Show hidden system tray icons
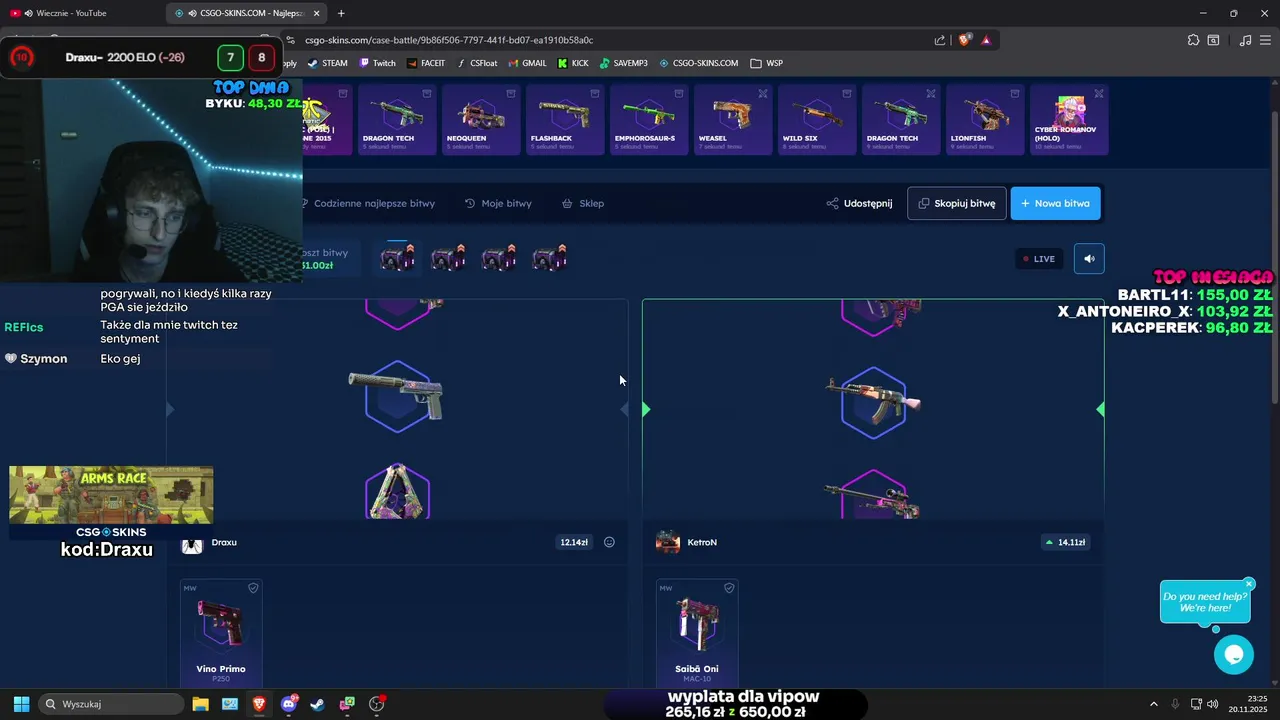This screenshot has height=720, width=1280. coord(1153,704)
